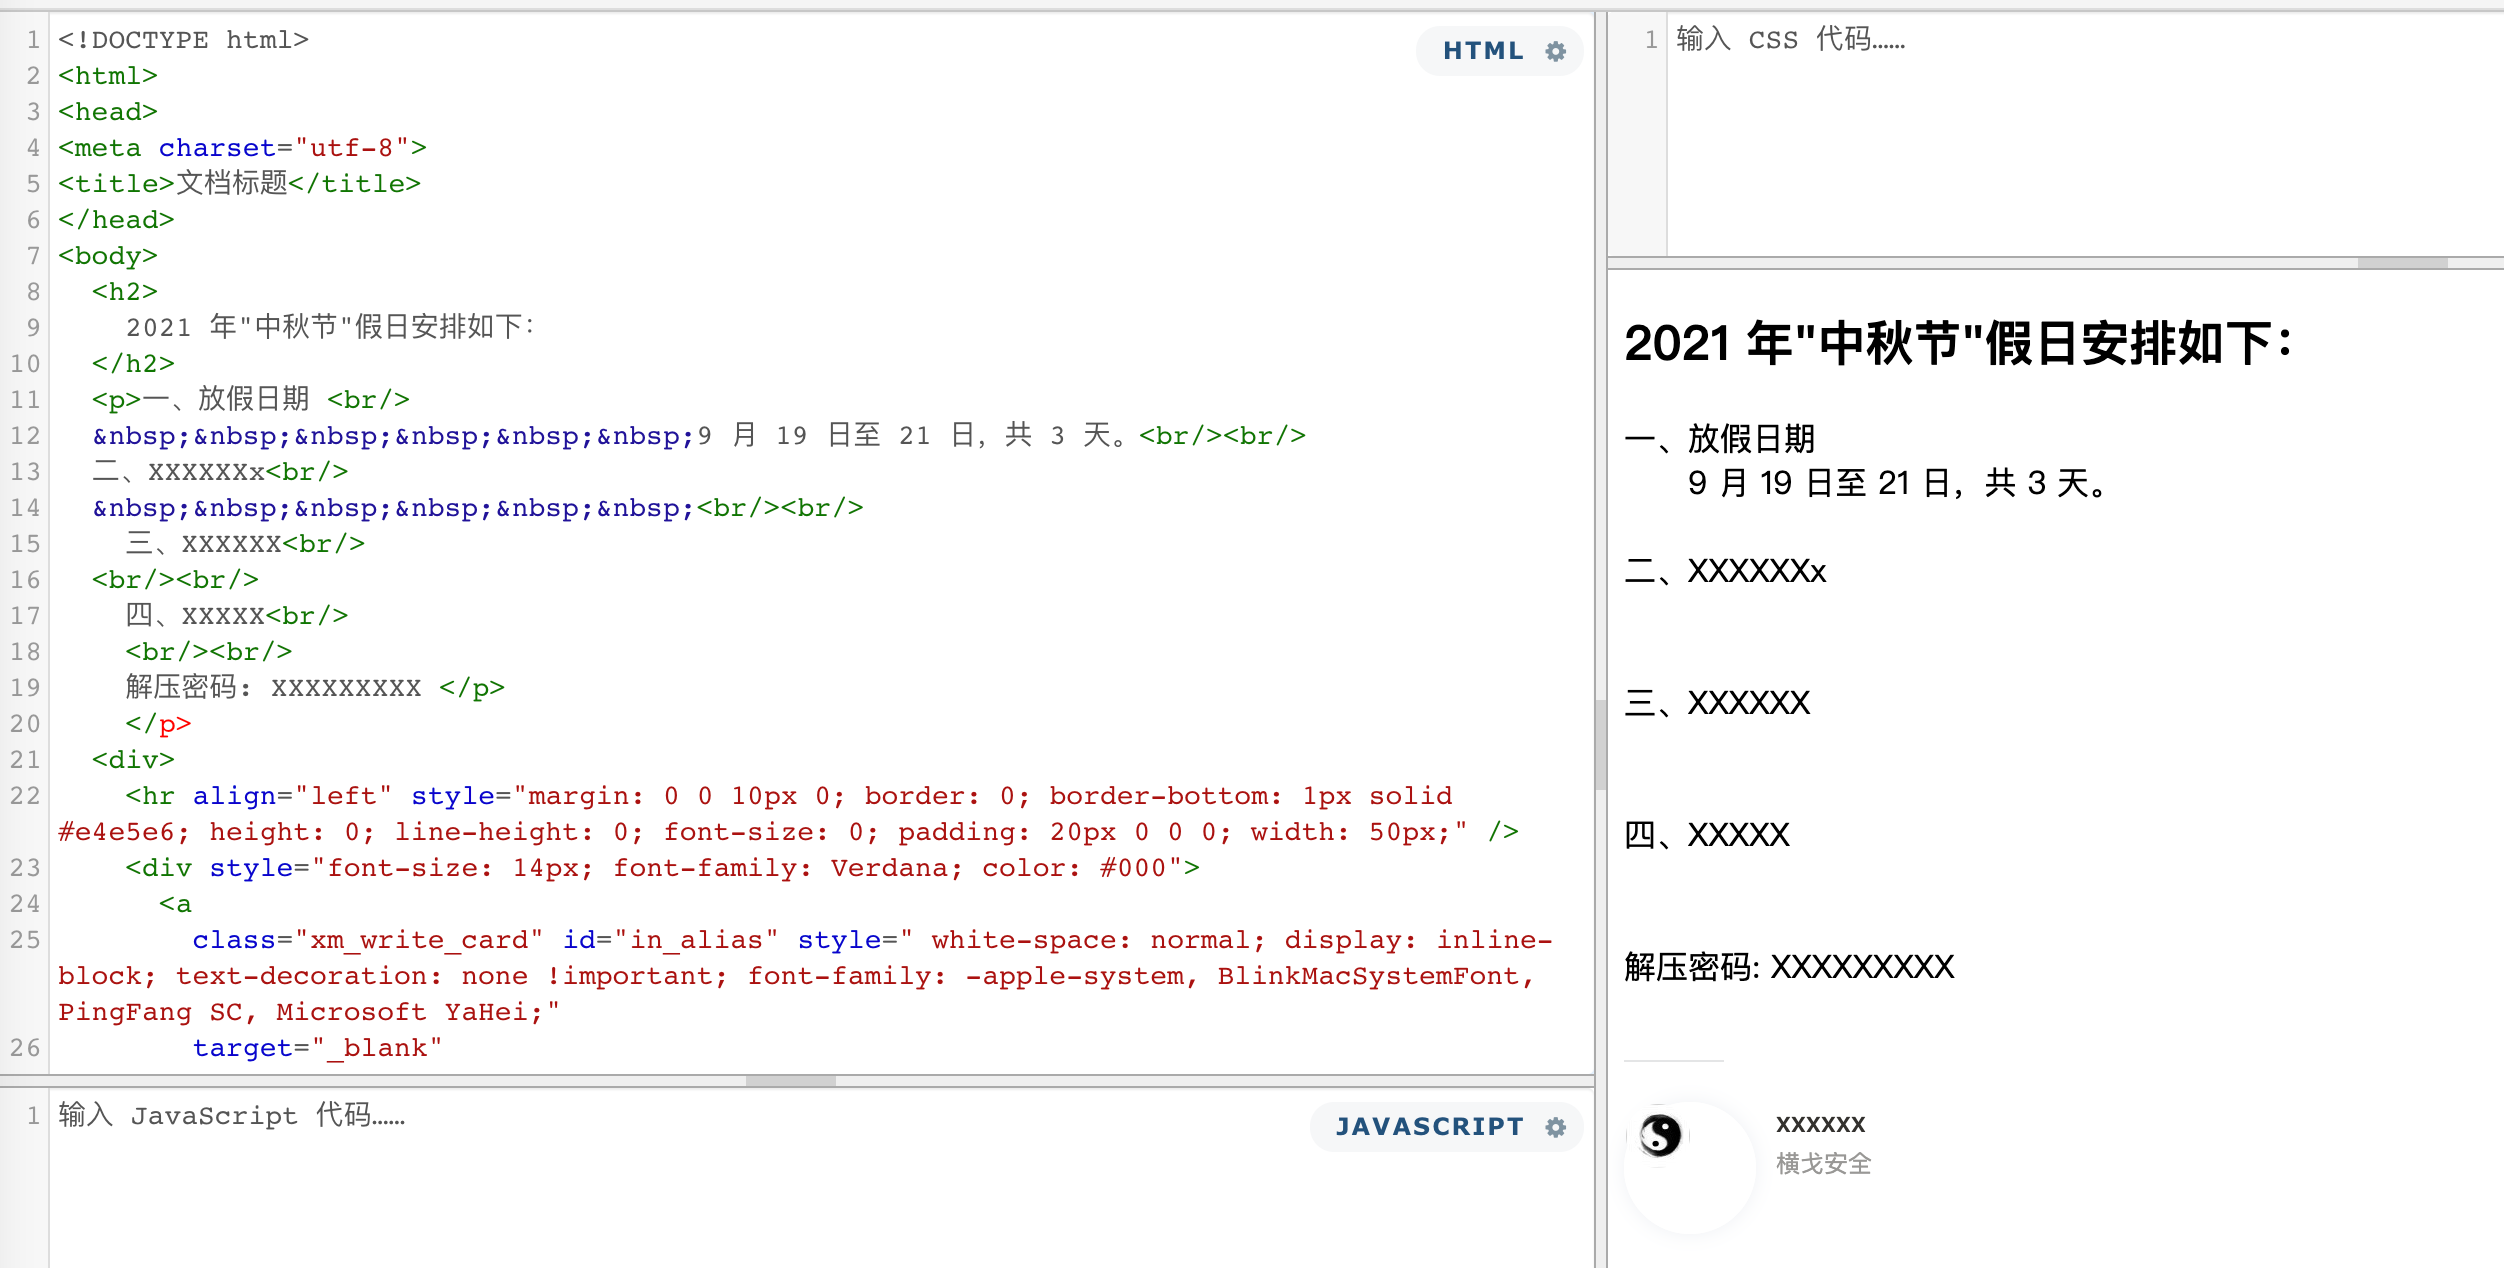Click the meta charset code line
Viewport: 2504px width, 1268px height.
(x=242, y=147)
